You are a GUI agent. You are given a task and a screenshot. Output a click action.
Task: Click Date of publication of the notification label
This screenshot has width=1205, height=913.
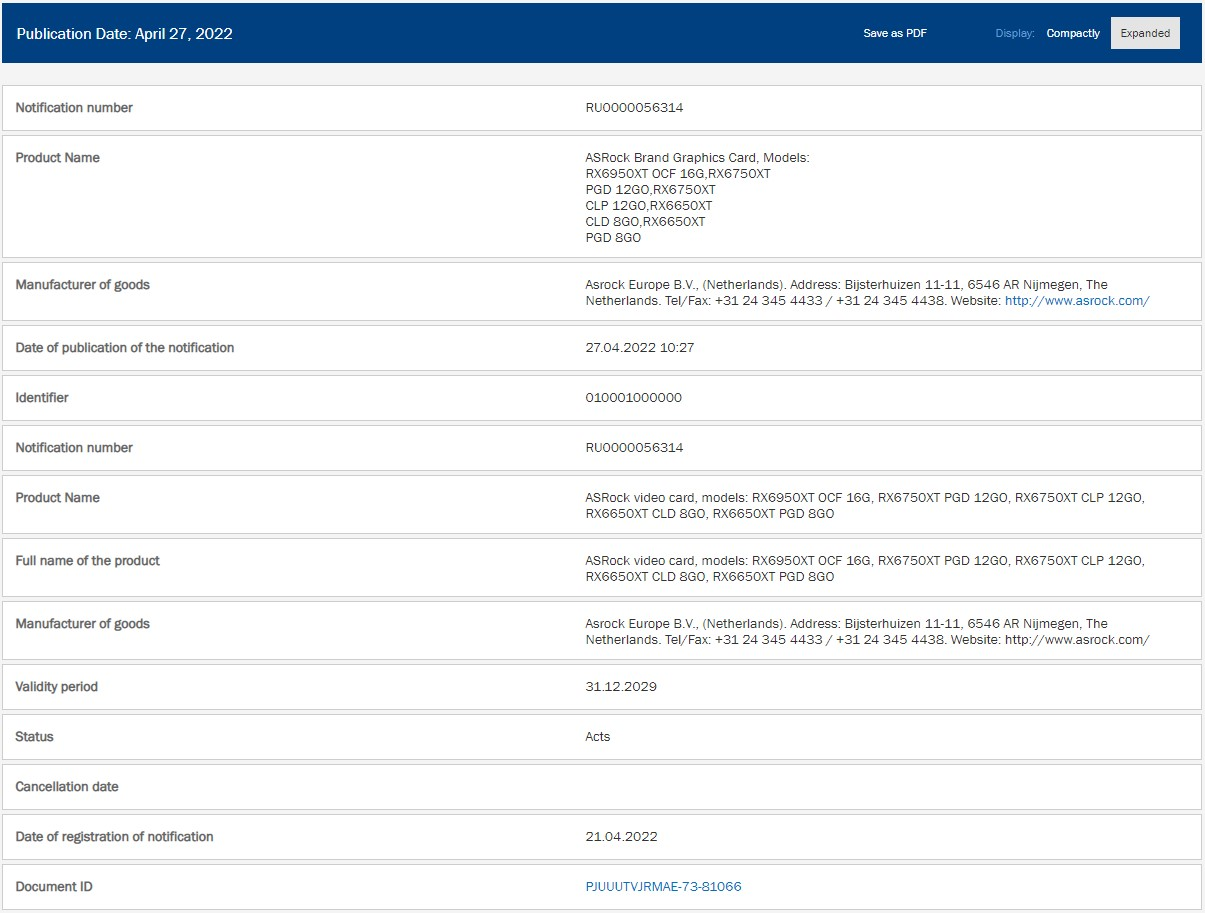(124, 347)
